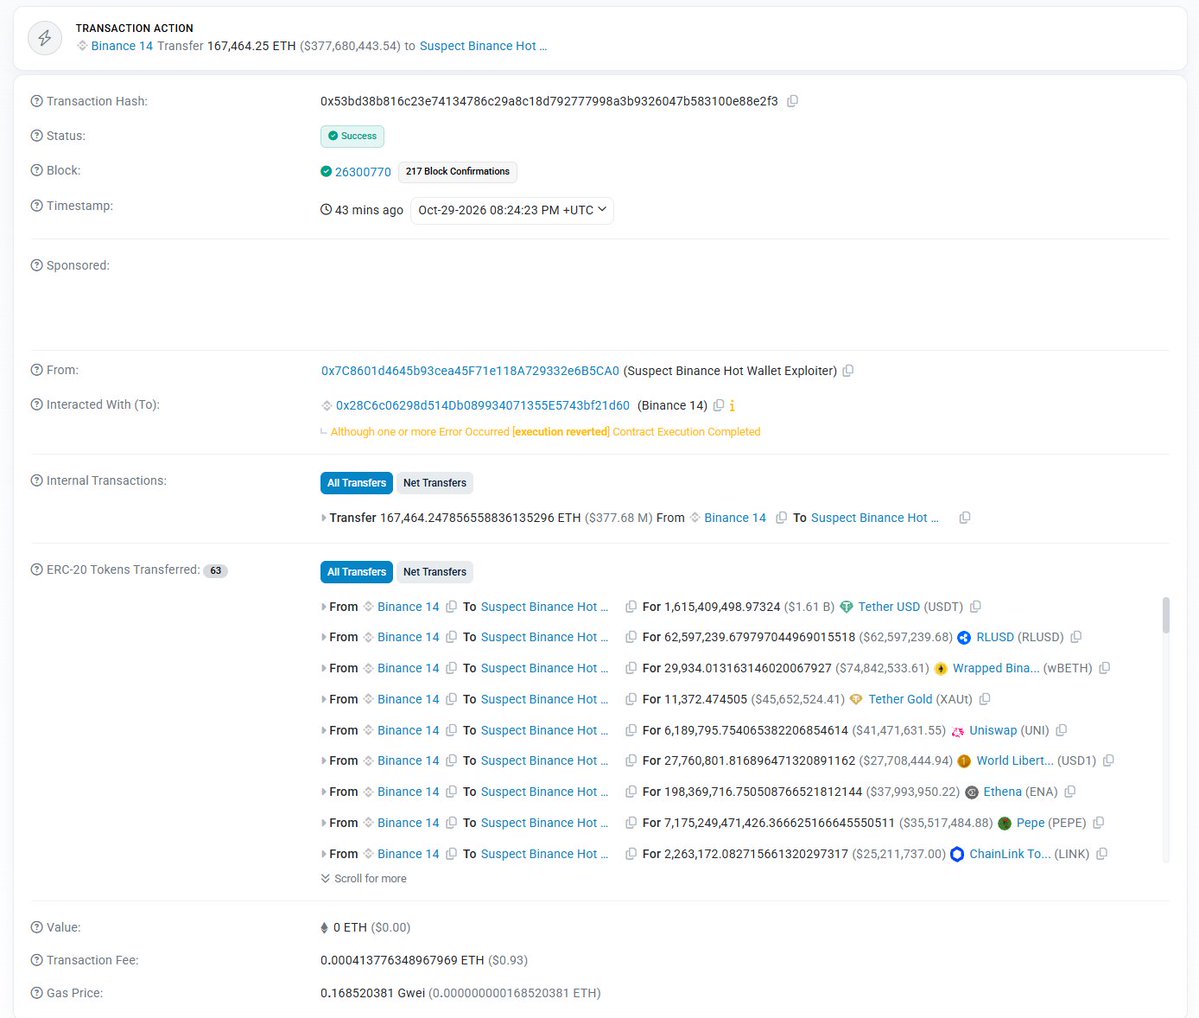Expand the Pepe (PEPE) transfer row
Screen dimensions: 1199x1018
click(323, 823)
